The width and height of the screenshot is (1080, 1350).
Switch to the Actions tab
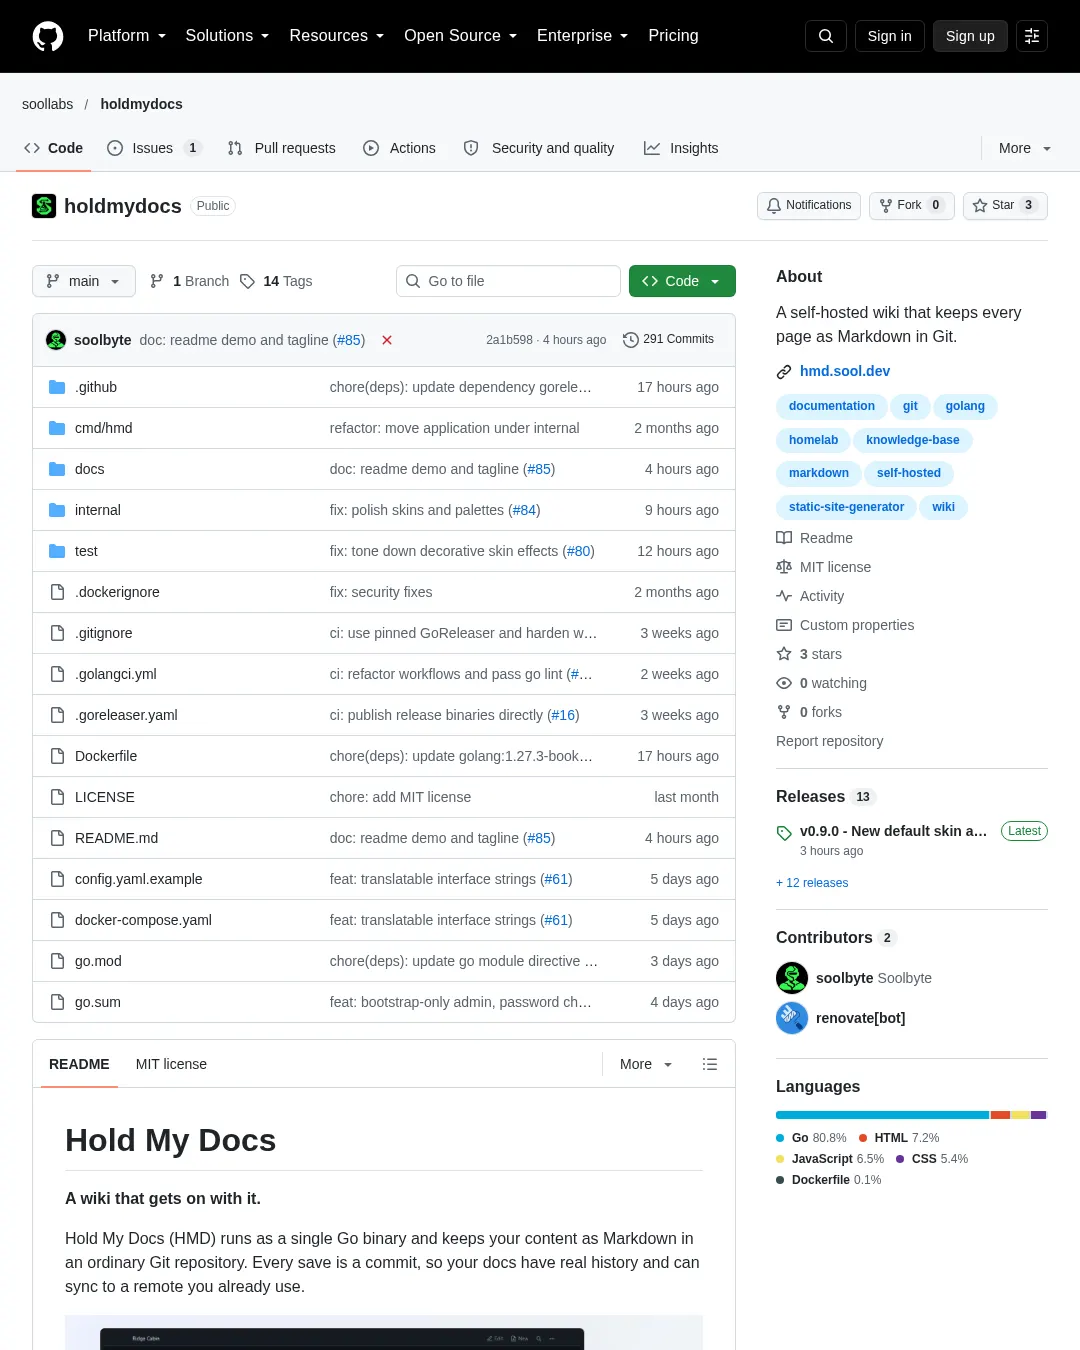pyautogui.click(x=399, y=148)
